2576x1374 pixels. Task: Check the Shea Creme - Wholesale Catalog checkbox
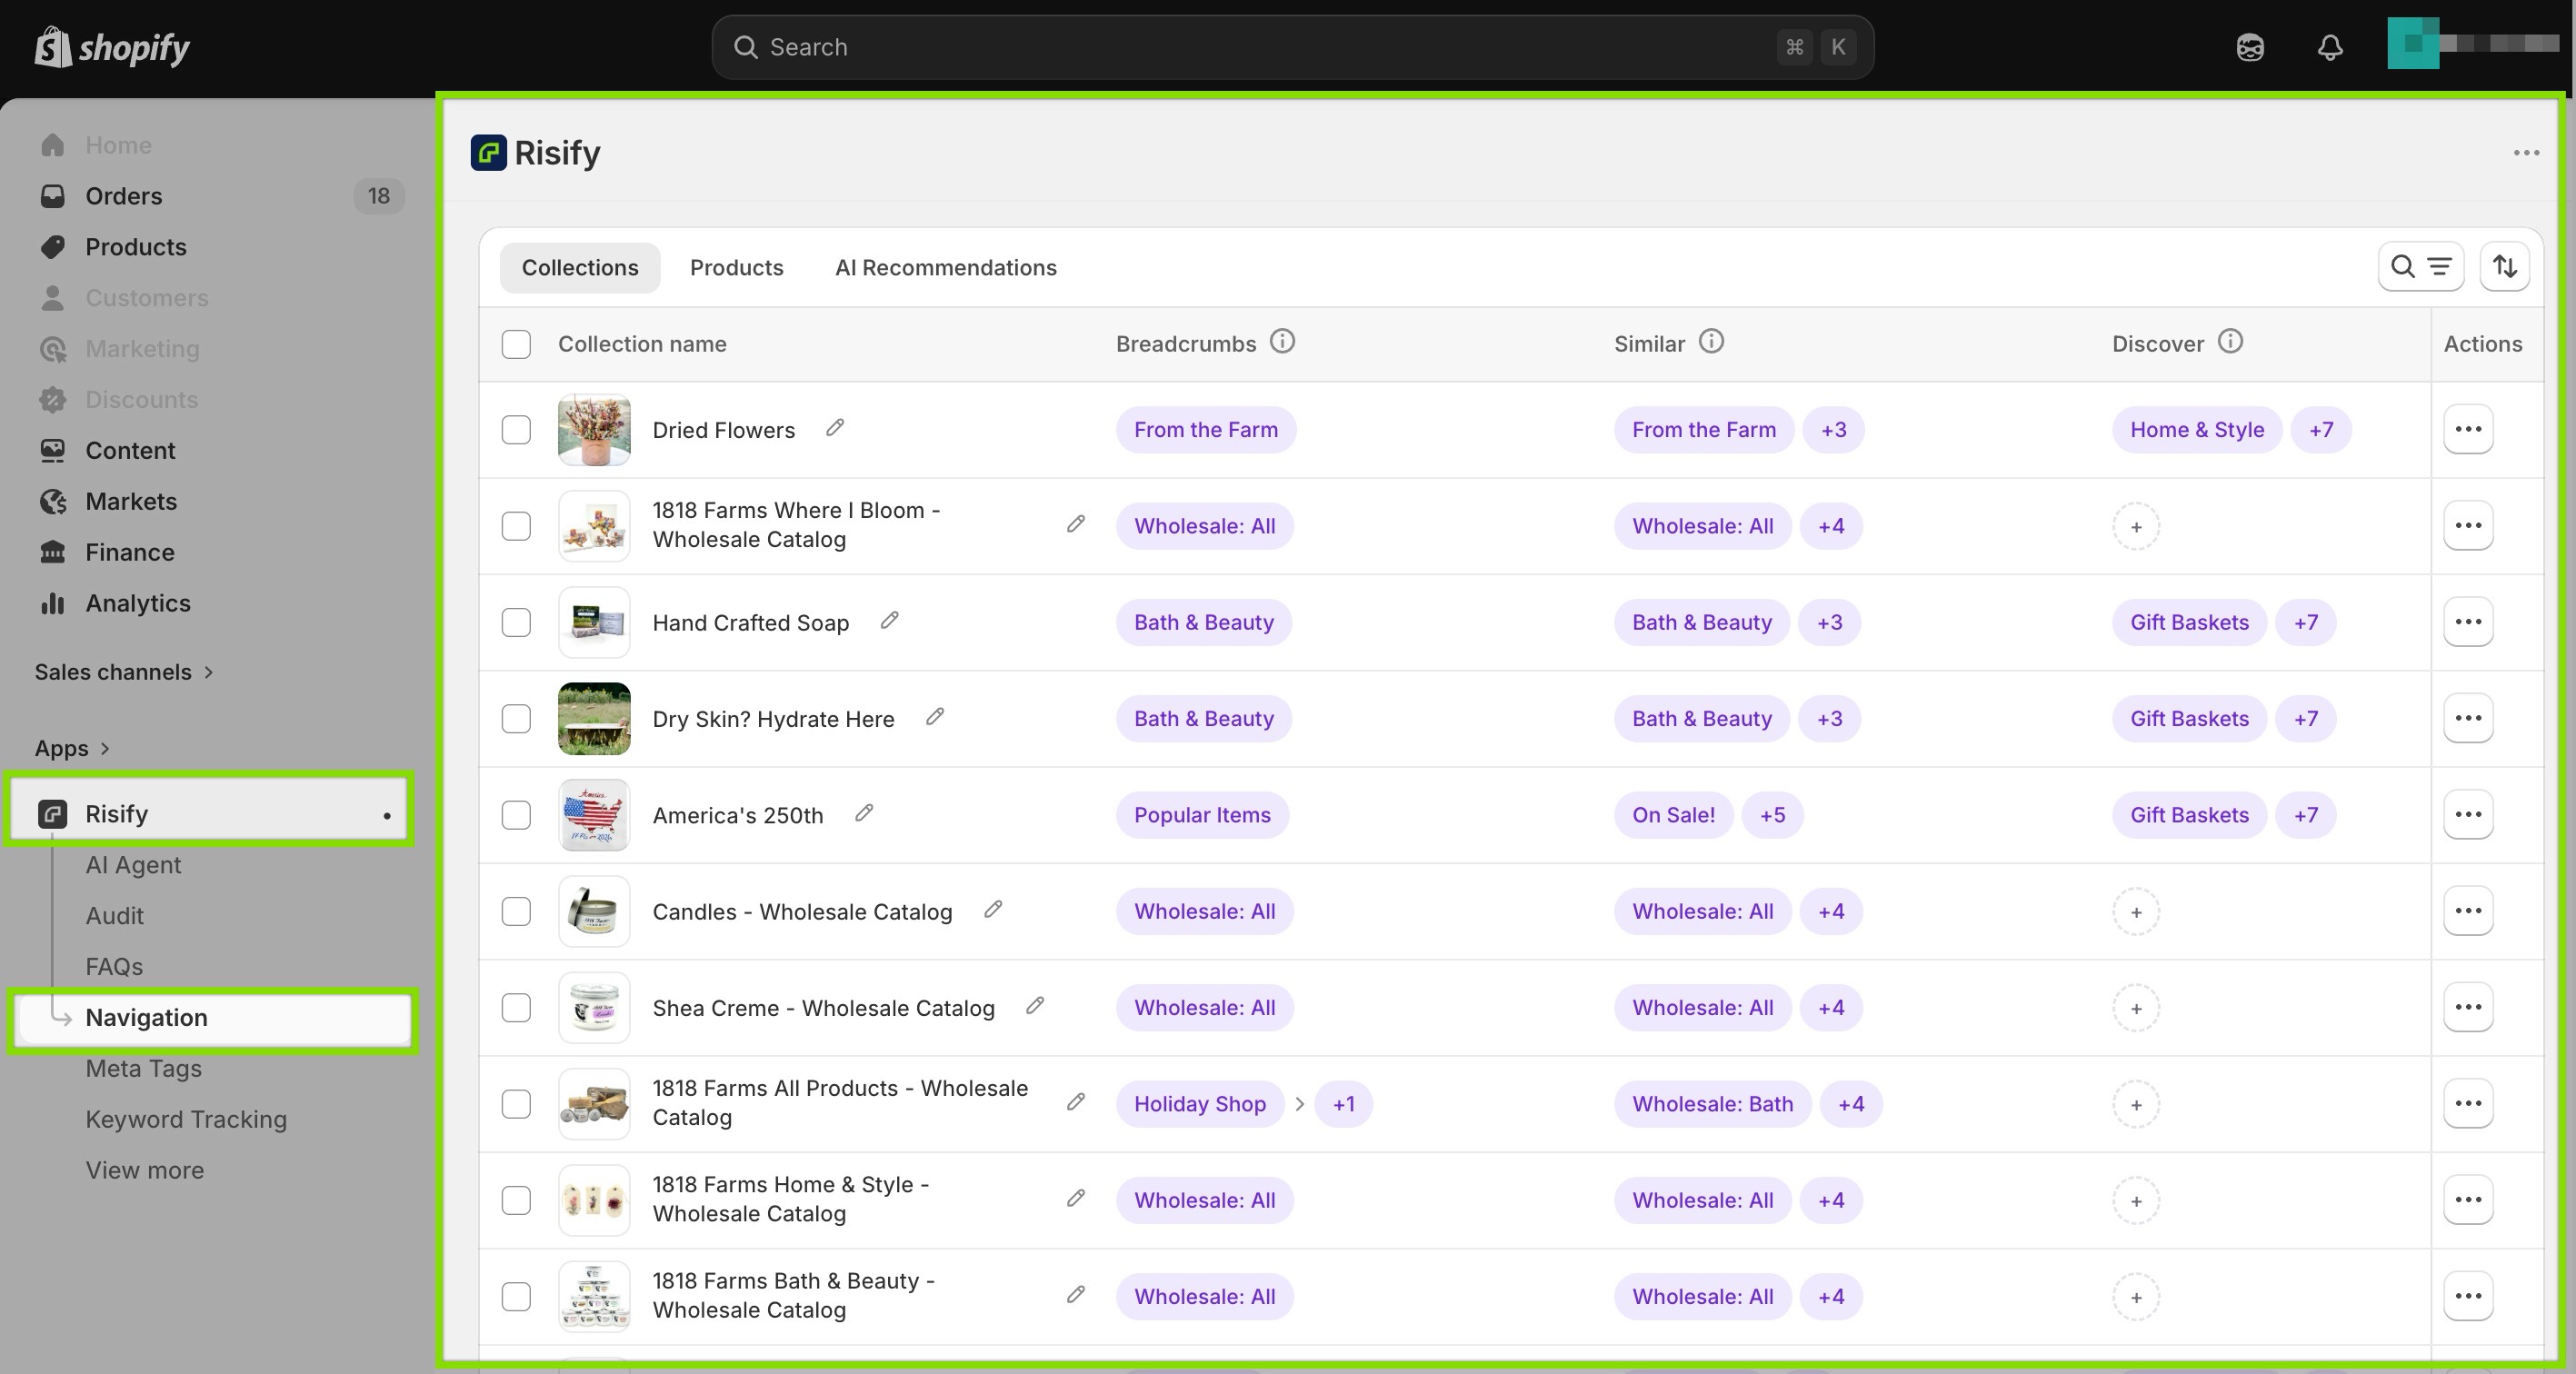pos(516,1008)
